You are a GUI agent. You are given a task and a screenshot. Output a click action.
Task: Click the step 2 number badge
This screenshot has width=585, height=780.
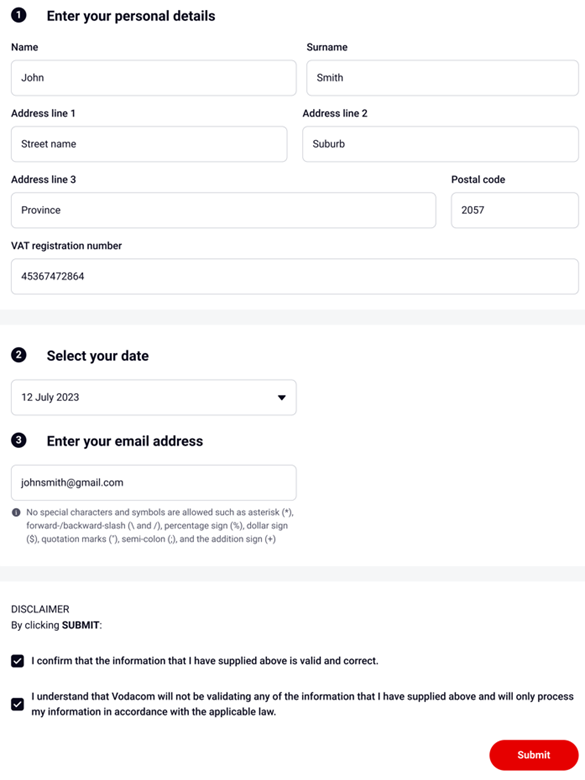19,355
